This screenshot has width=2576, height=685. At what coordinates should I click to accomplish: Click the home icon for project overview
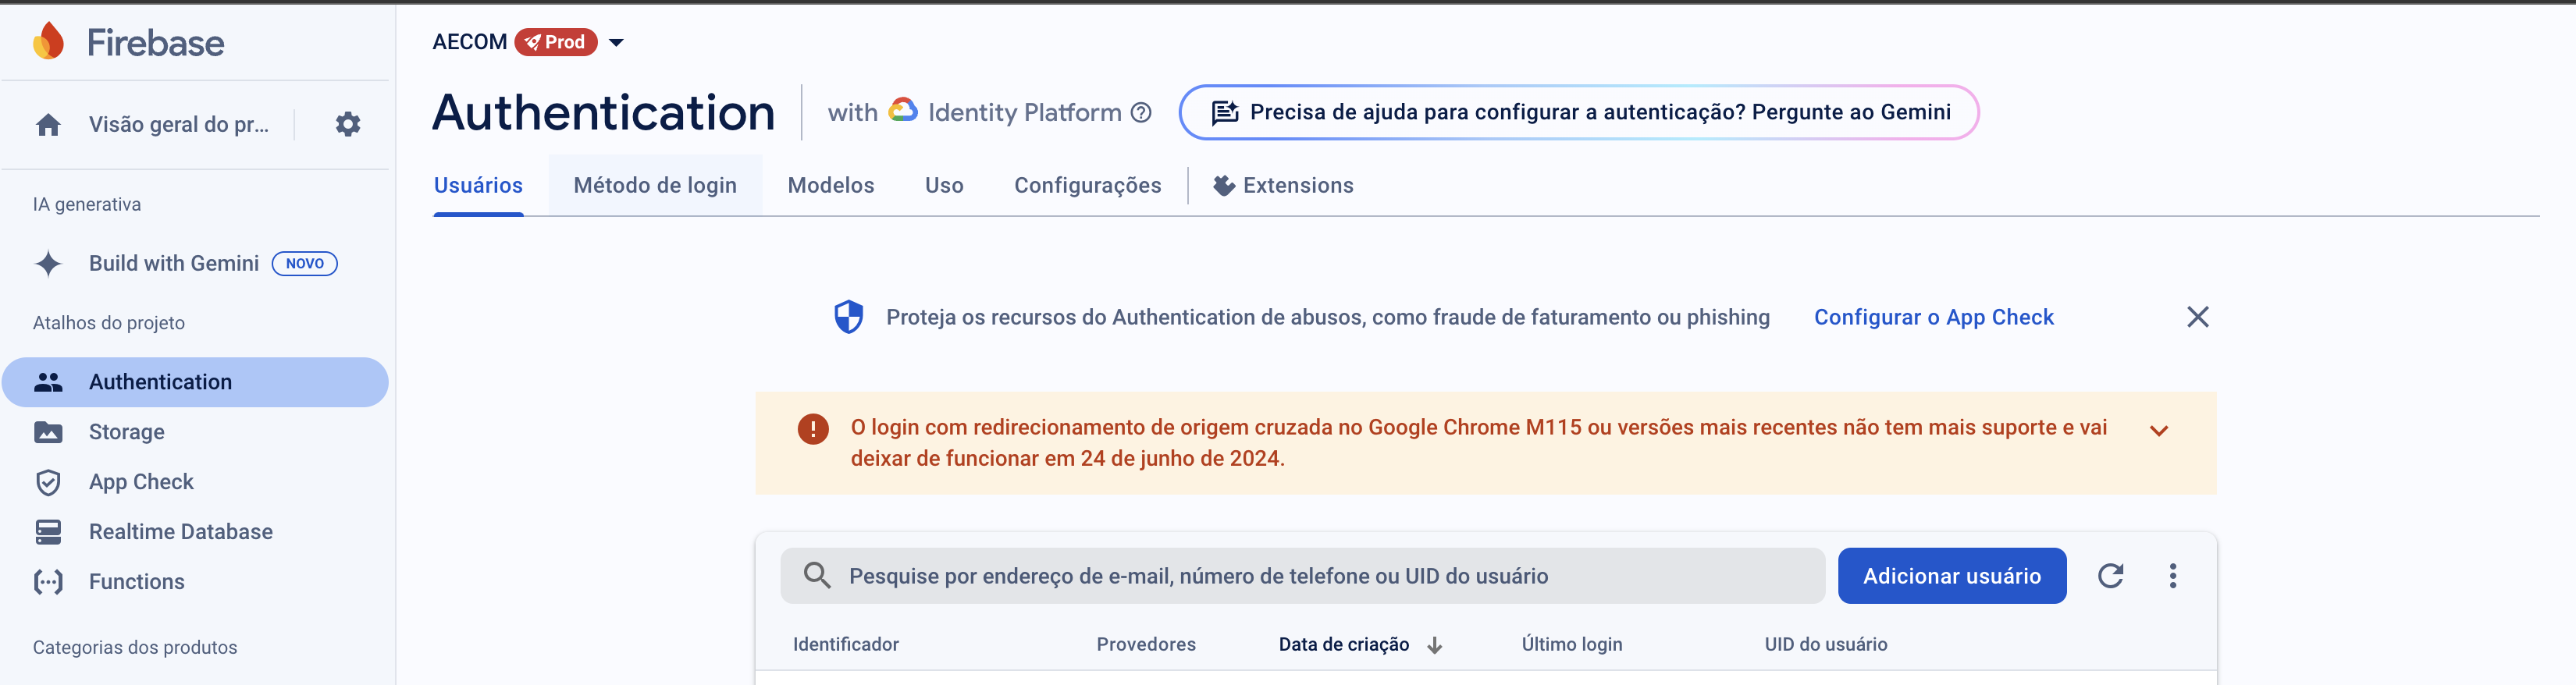coord(48,125)
